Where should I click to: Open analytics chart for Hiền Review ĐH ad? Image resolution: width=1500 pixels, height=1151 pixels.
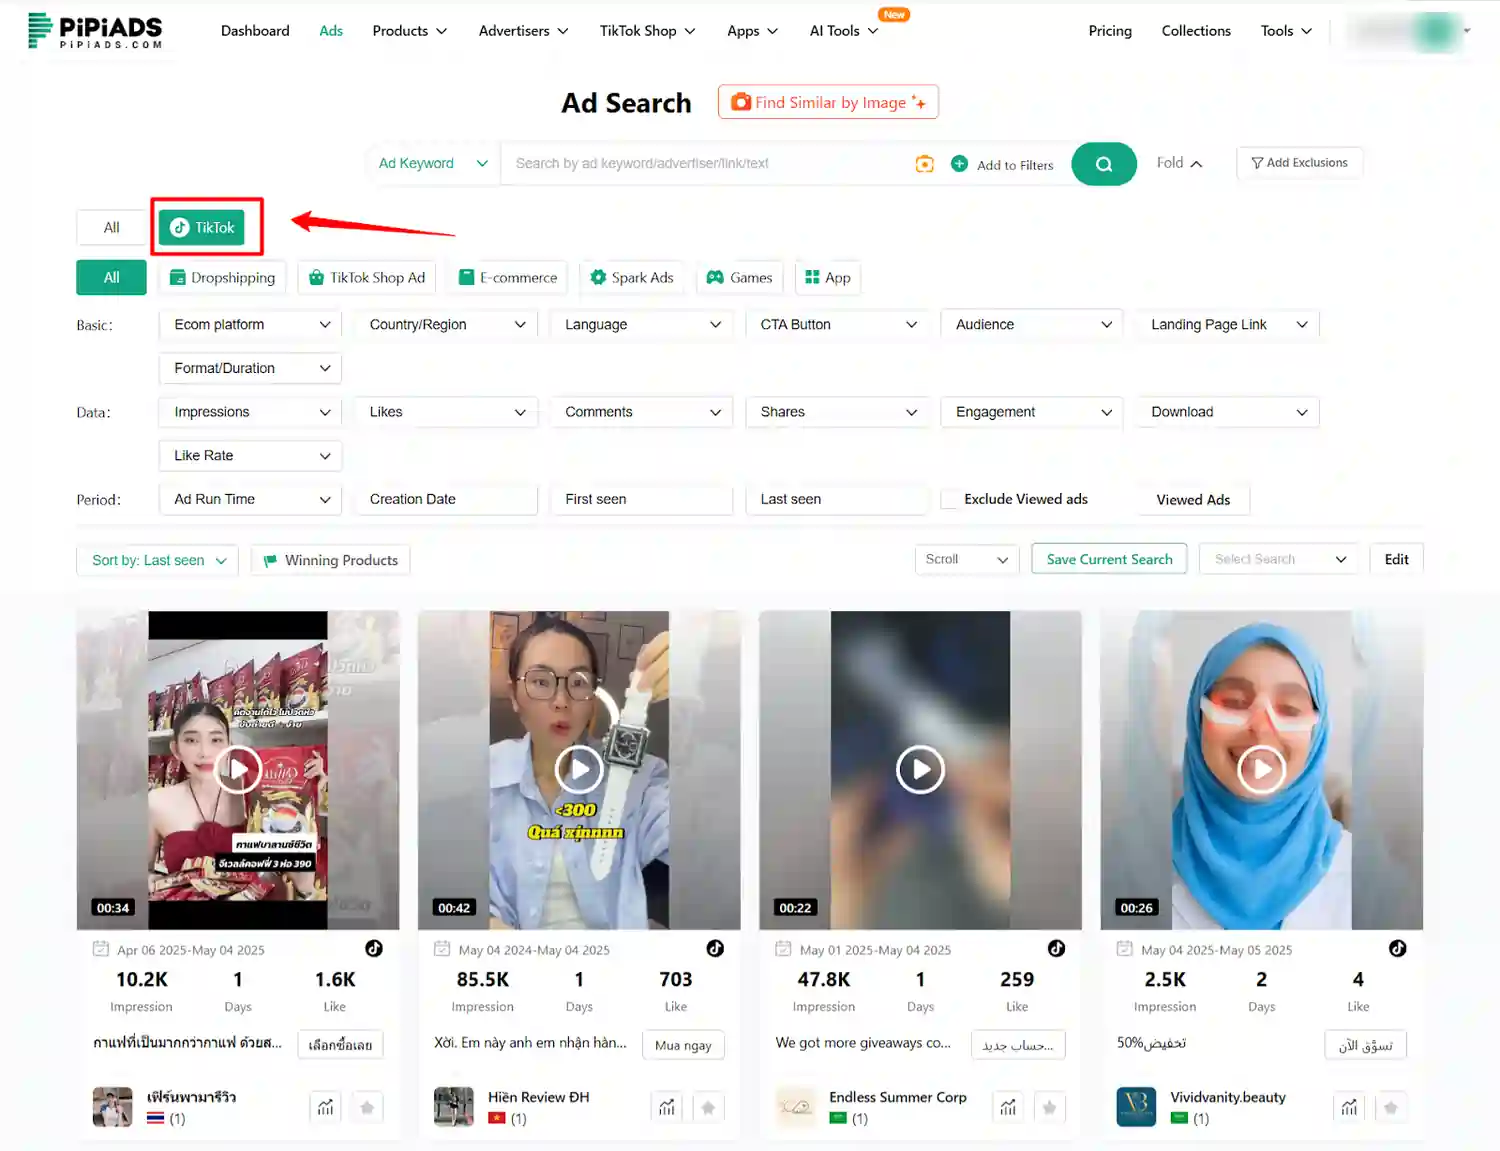[x=666, y=1107]
